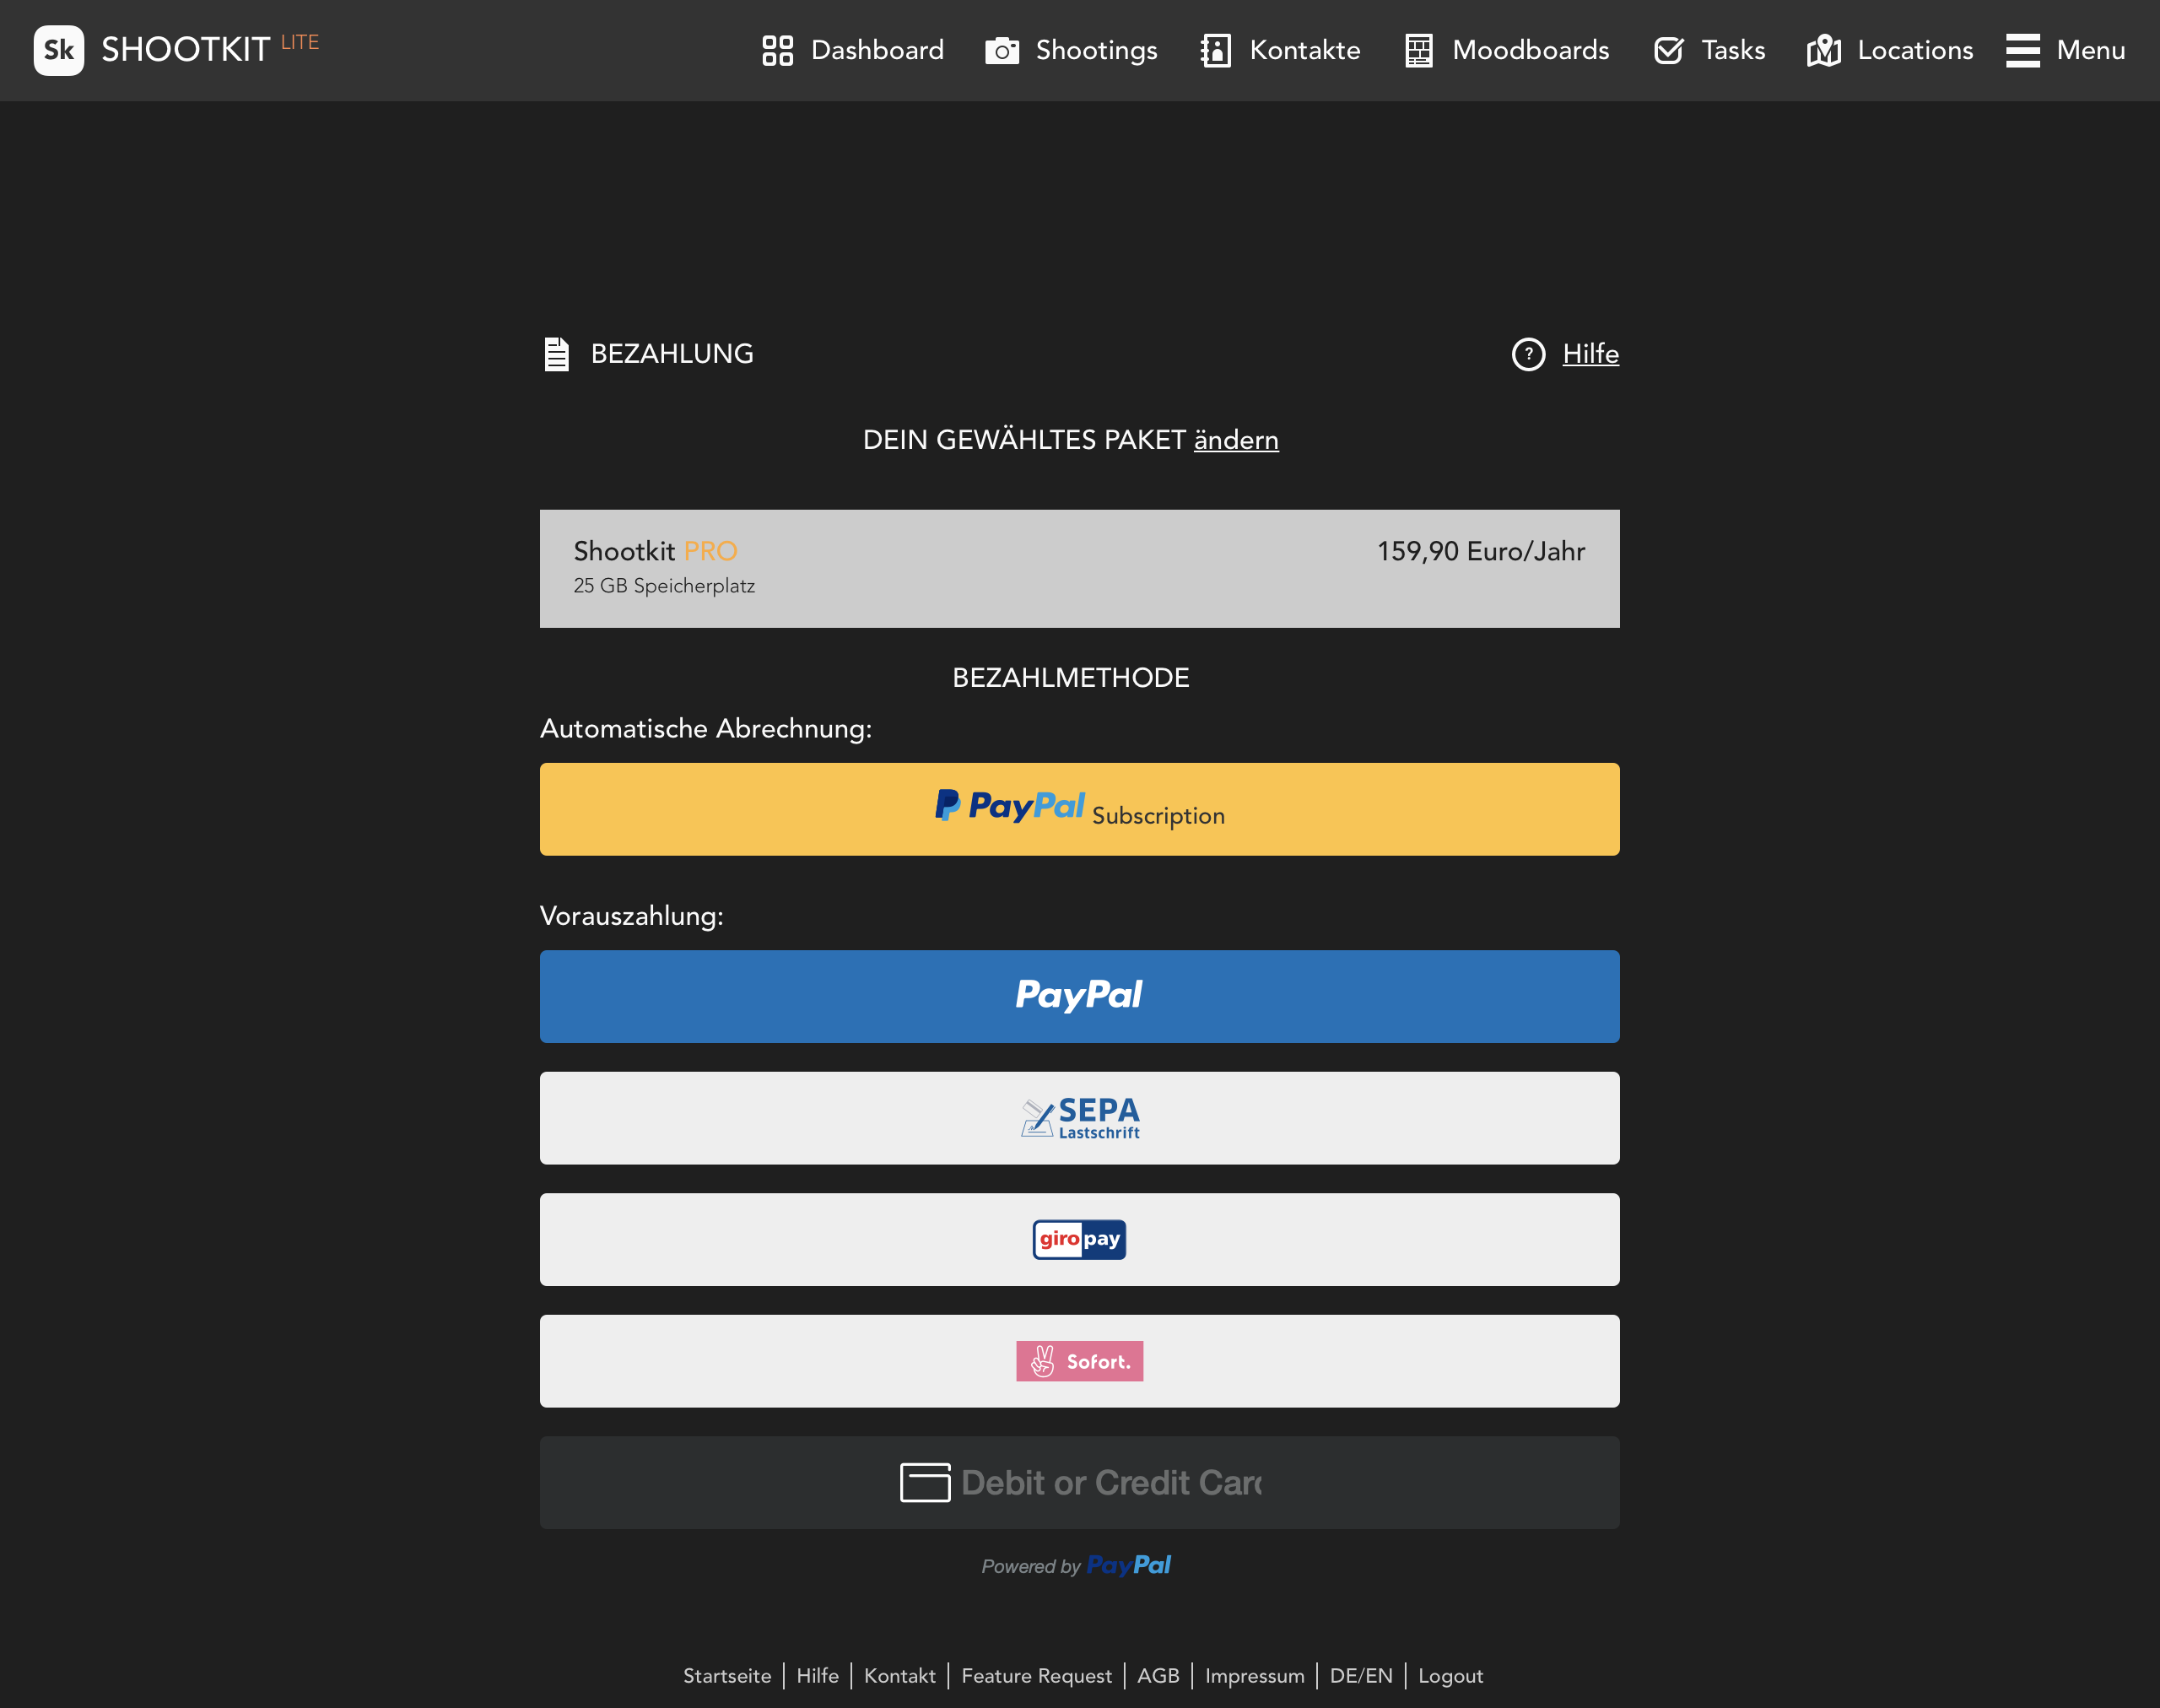This screenshot has width=2160, height=1708.
Task: Click Logout from footer menu
Action: click(1444, 1677)
